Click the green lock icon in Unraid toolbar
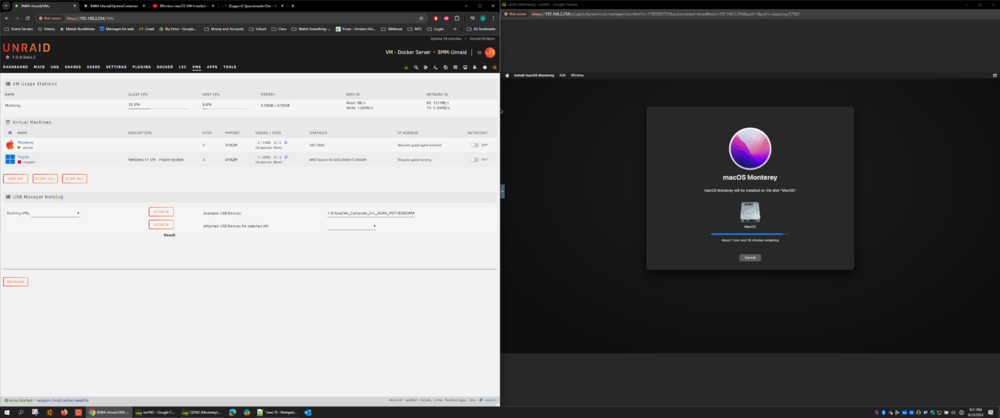 (406, 67)
